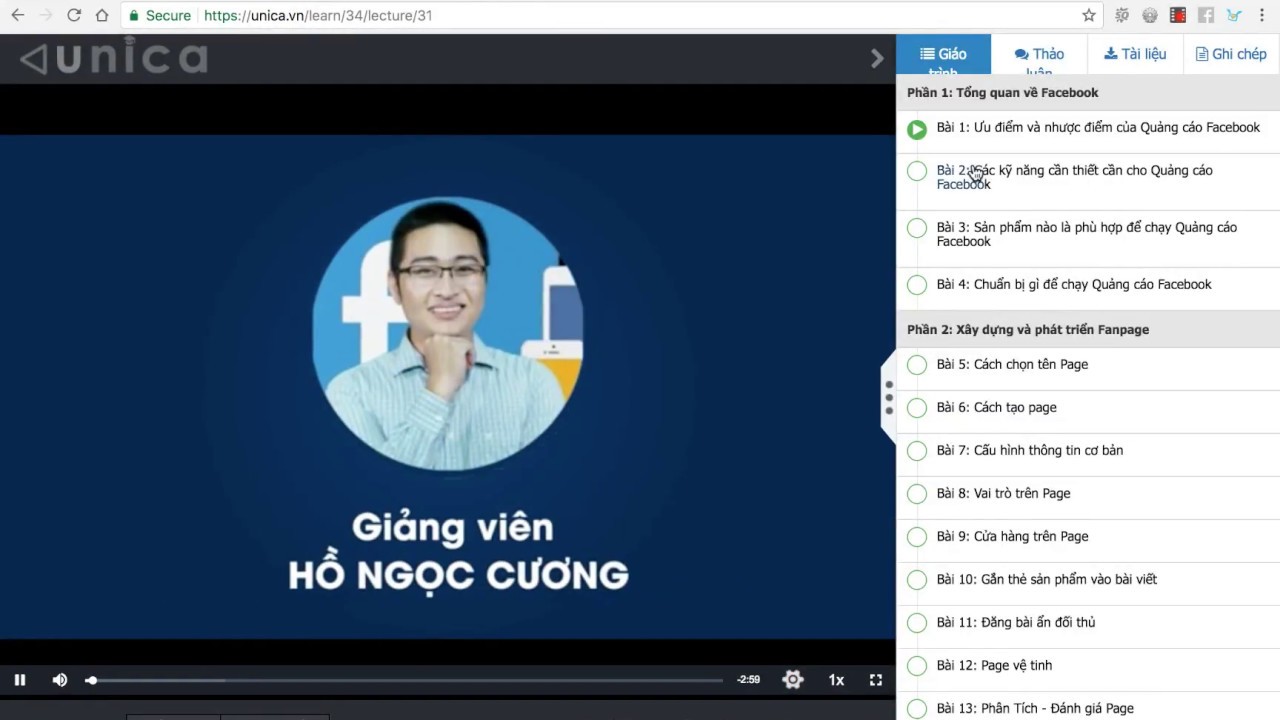
Task: Change playback speed 1x
Action: coord(836,680)
